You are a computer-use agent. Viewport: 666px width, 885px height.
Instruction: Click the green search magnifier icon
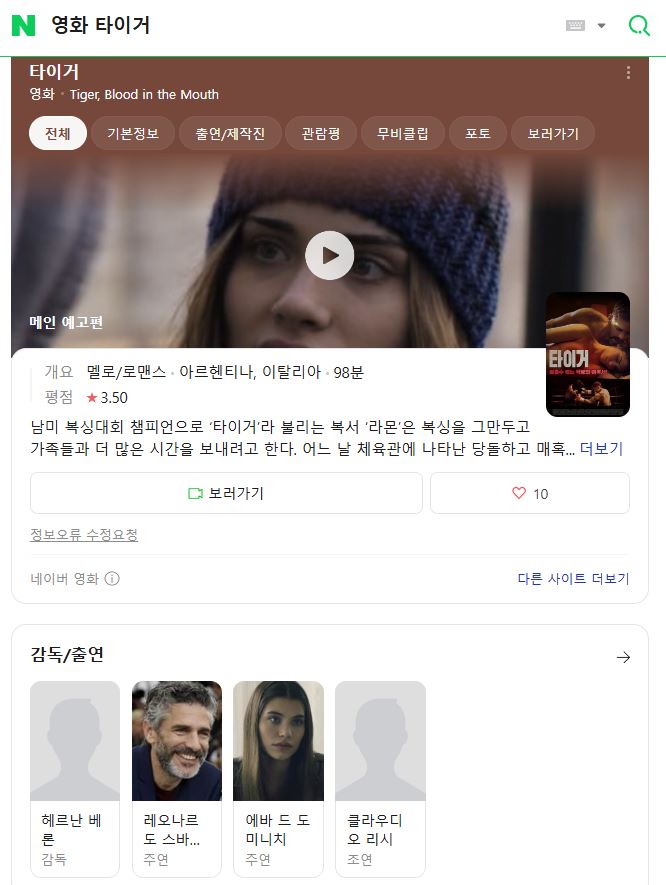[638, 26]
